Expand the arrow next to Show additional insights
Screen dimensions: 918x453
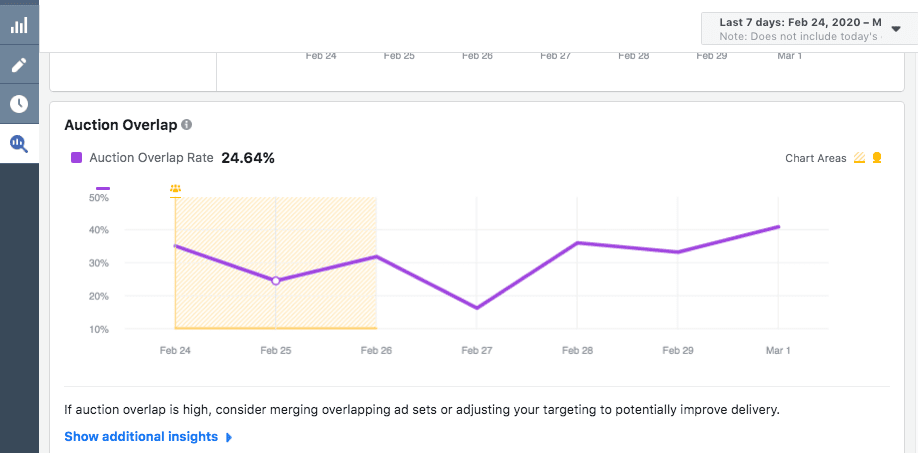pos(229,437)
